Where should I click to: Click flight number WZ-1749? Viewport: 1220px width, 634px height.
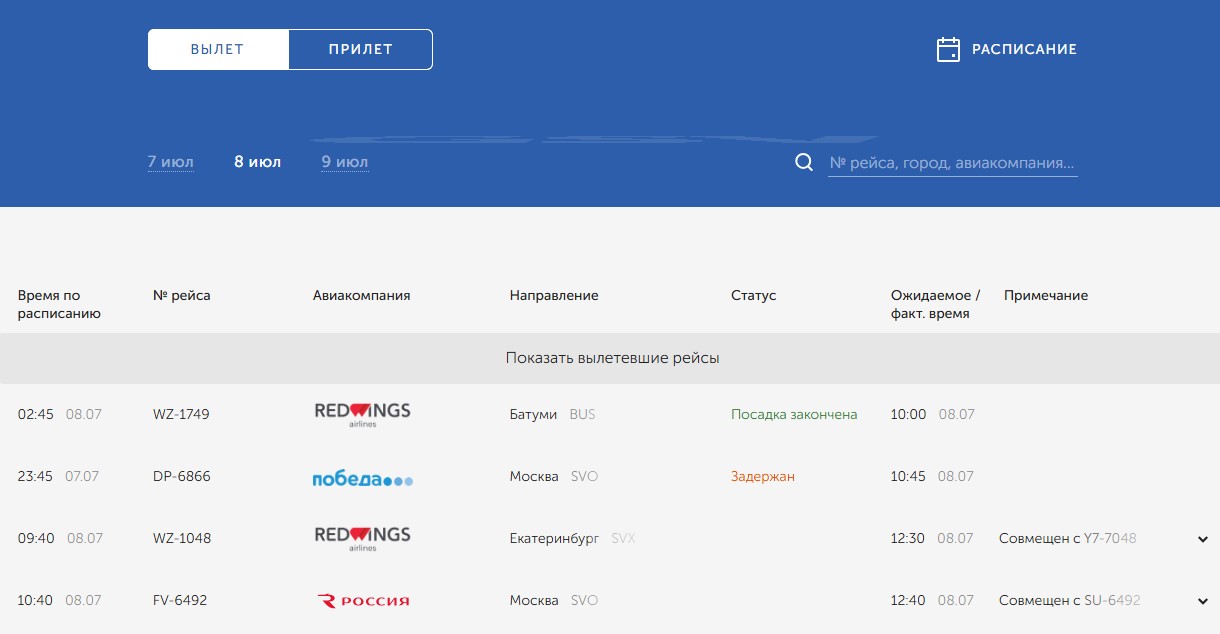tap(181, 414)
